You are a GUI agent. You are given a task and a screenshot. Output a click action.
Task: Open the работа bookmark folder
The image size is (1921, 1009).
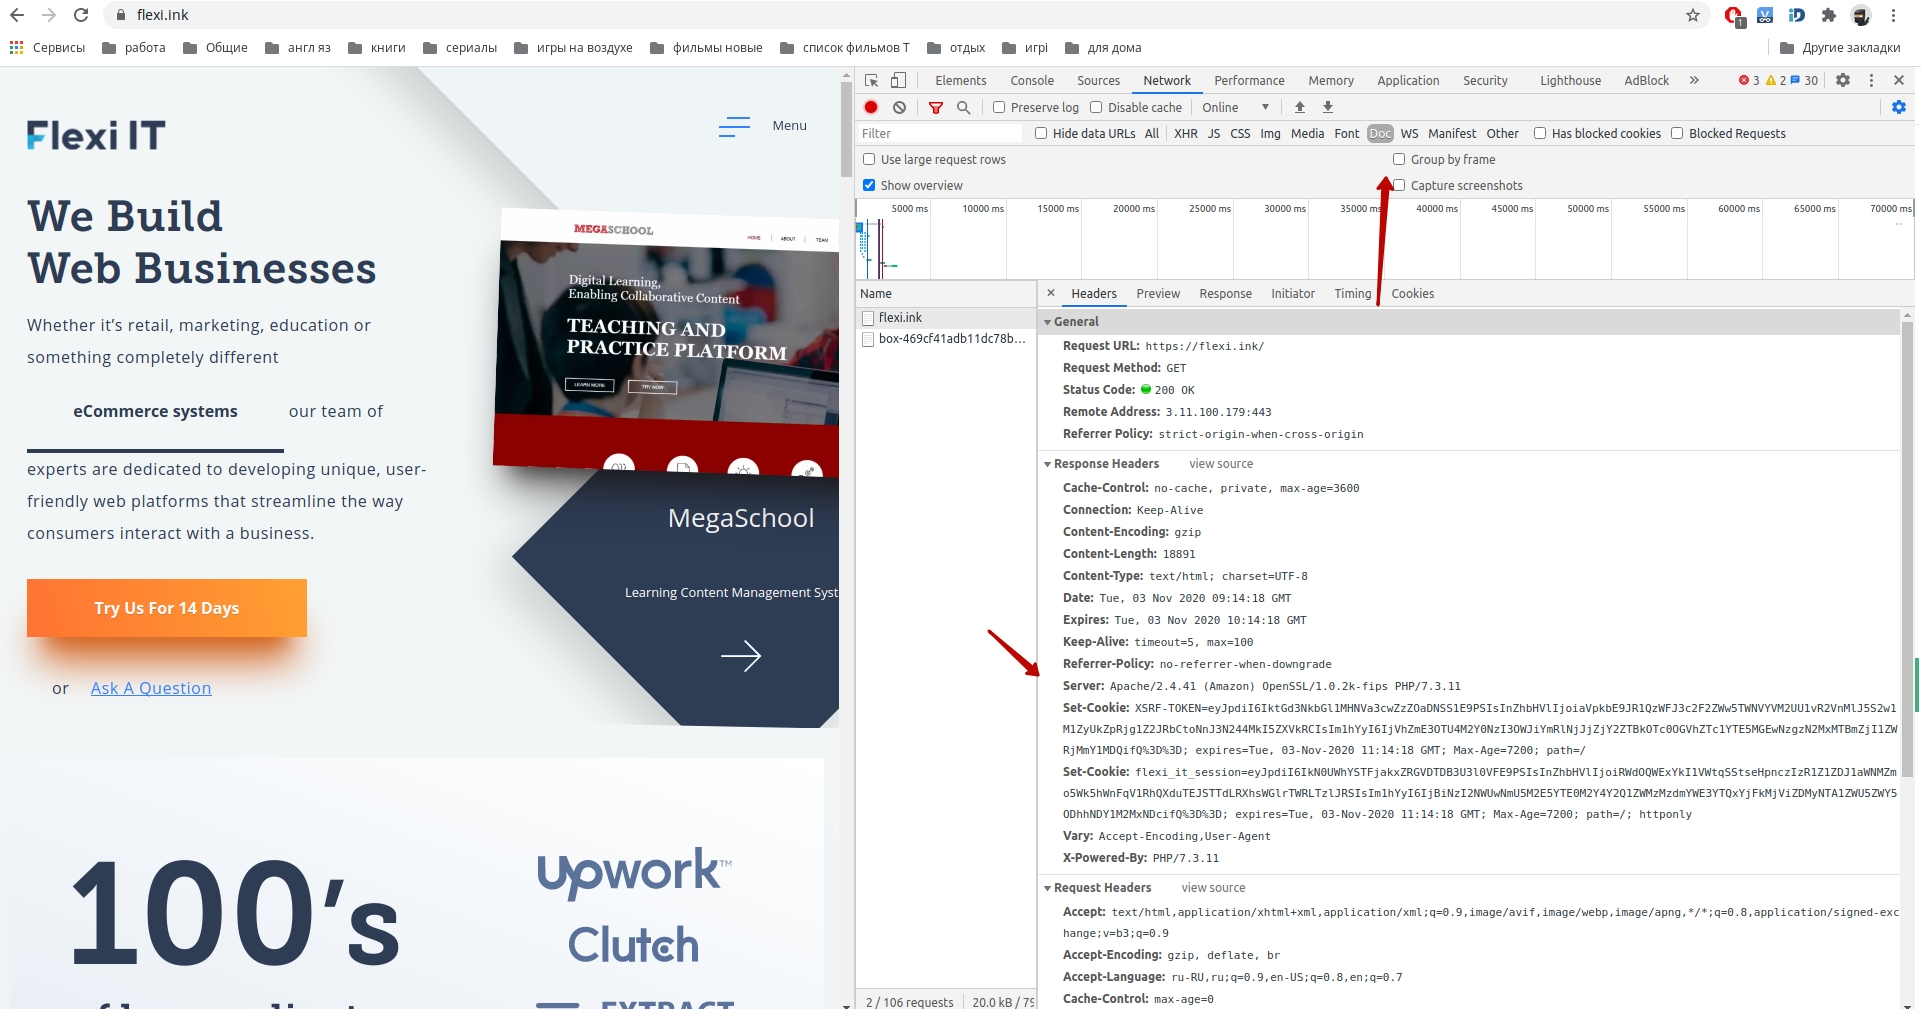[x=134, y=47]
